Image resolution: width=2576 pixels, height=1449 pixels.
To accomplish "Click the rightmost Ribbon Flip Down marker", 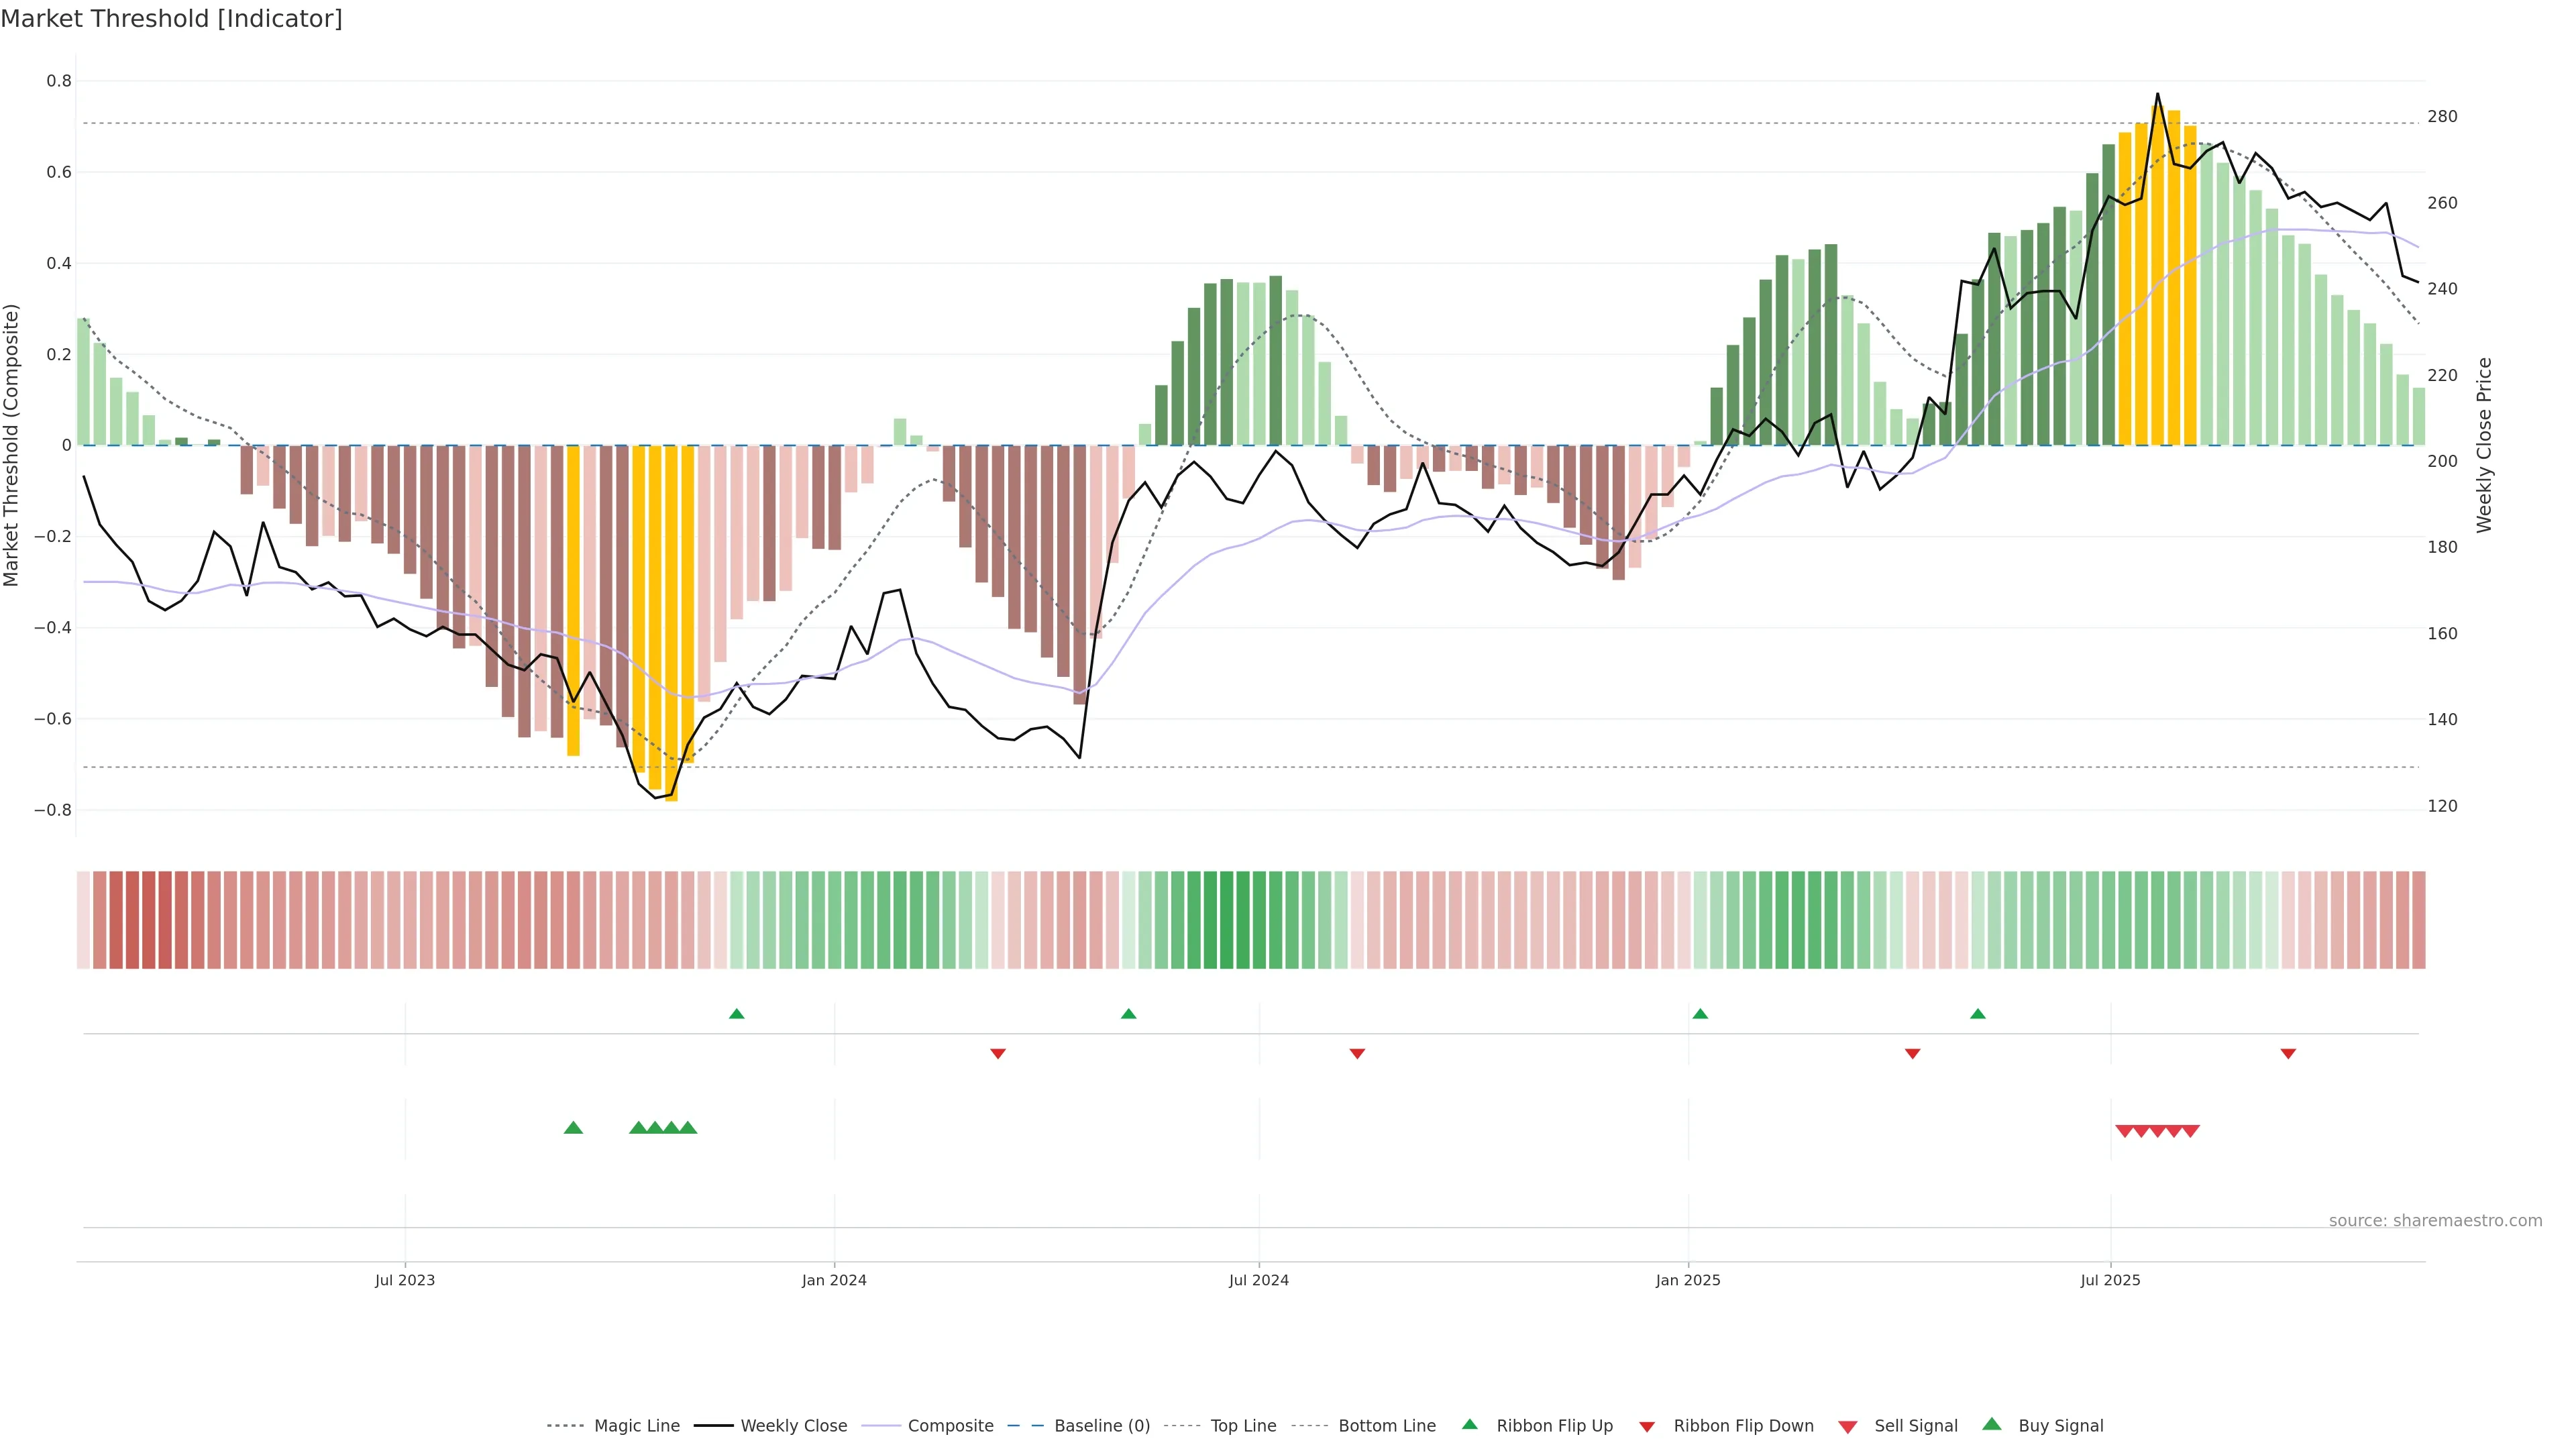I will [2288, 1053].
